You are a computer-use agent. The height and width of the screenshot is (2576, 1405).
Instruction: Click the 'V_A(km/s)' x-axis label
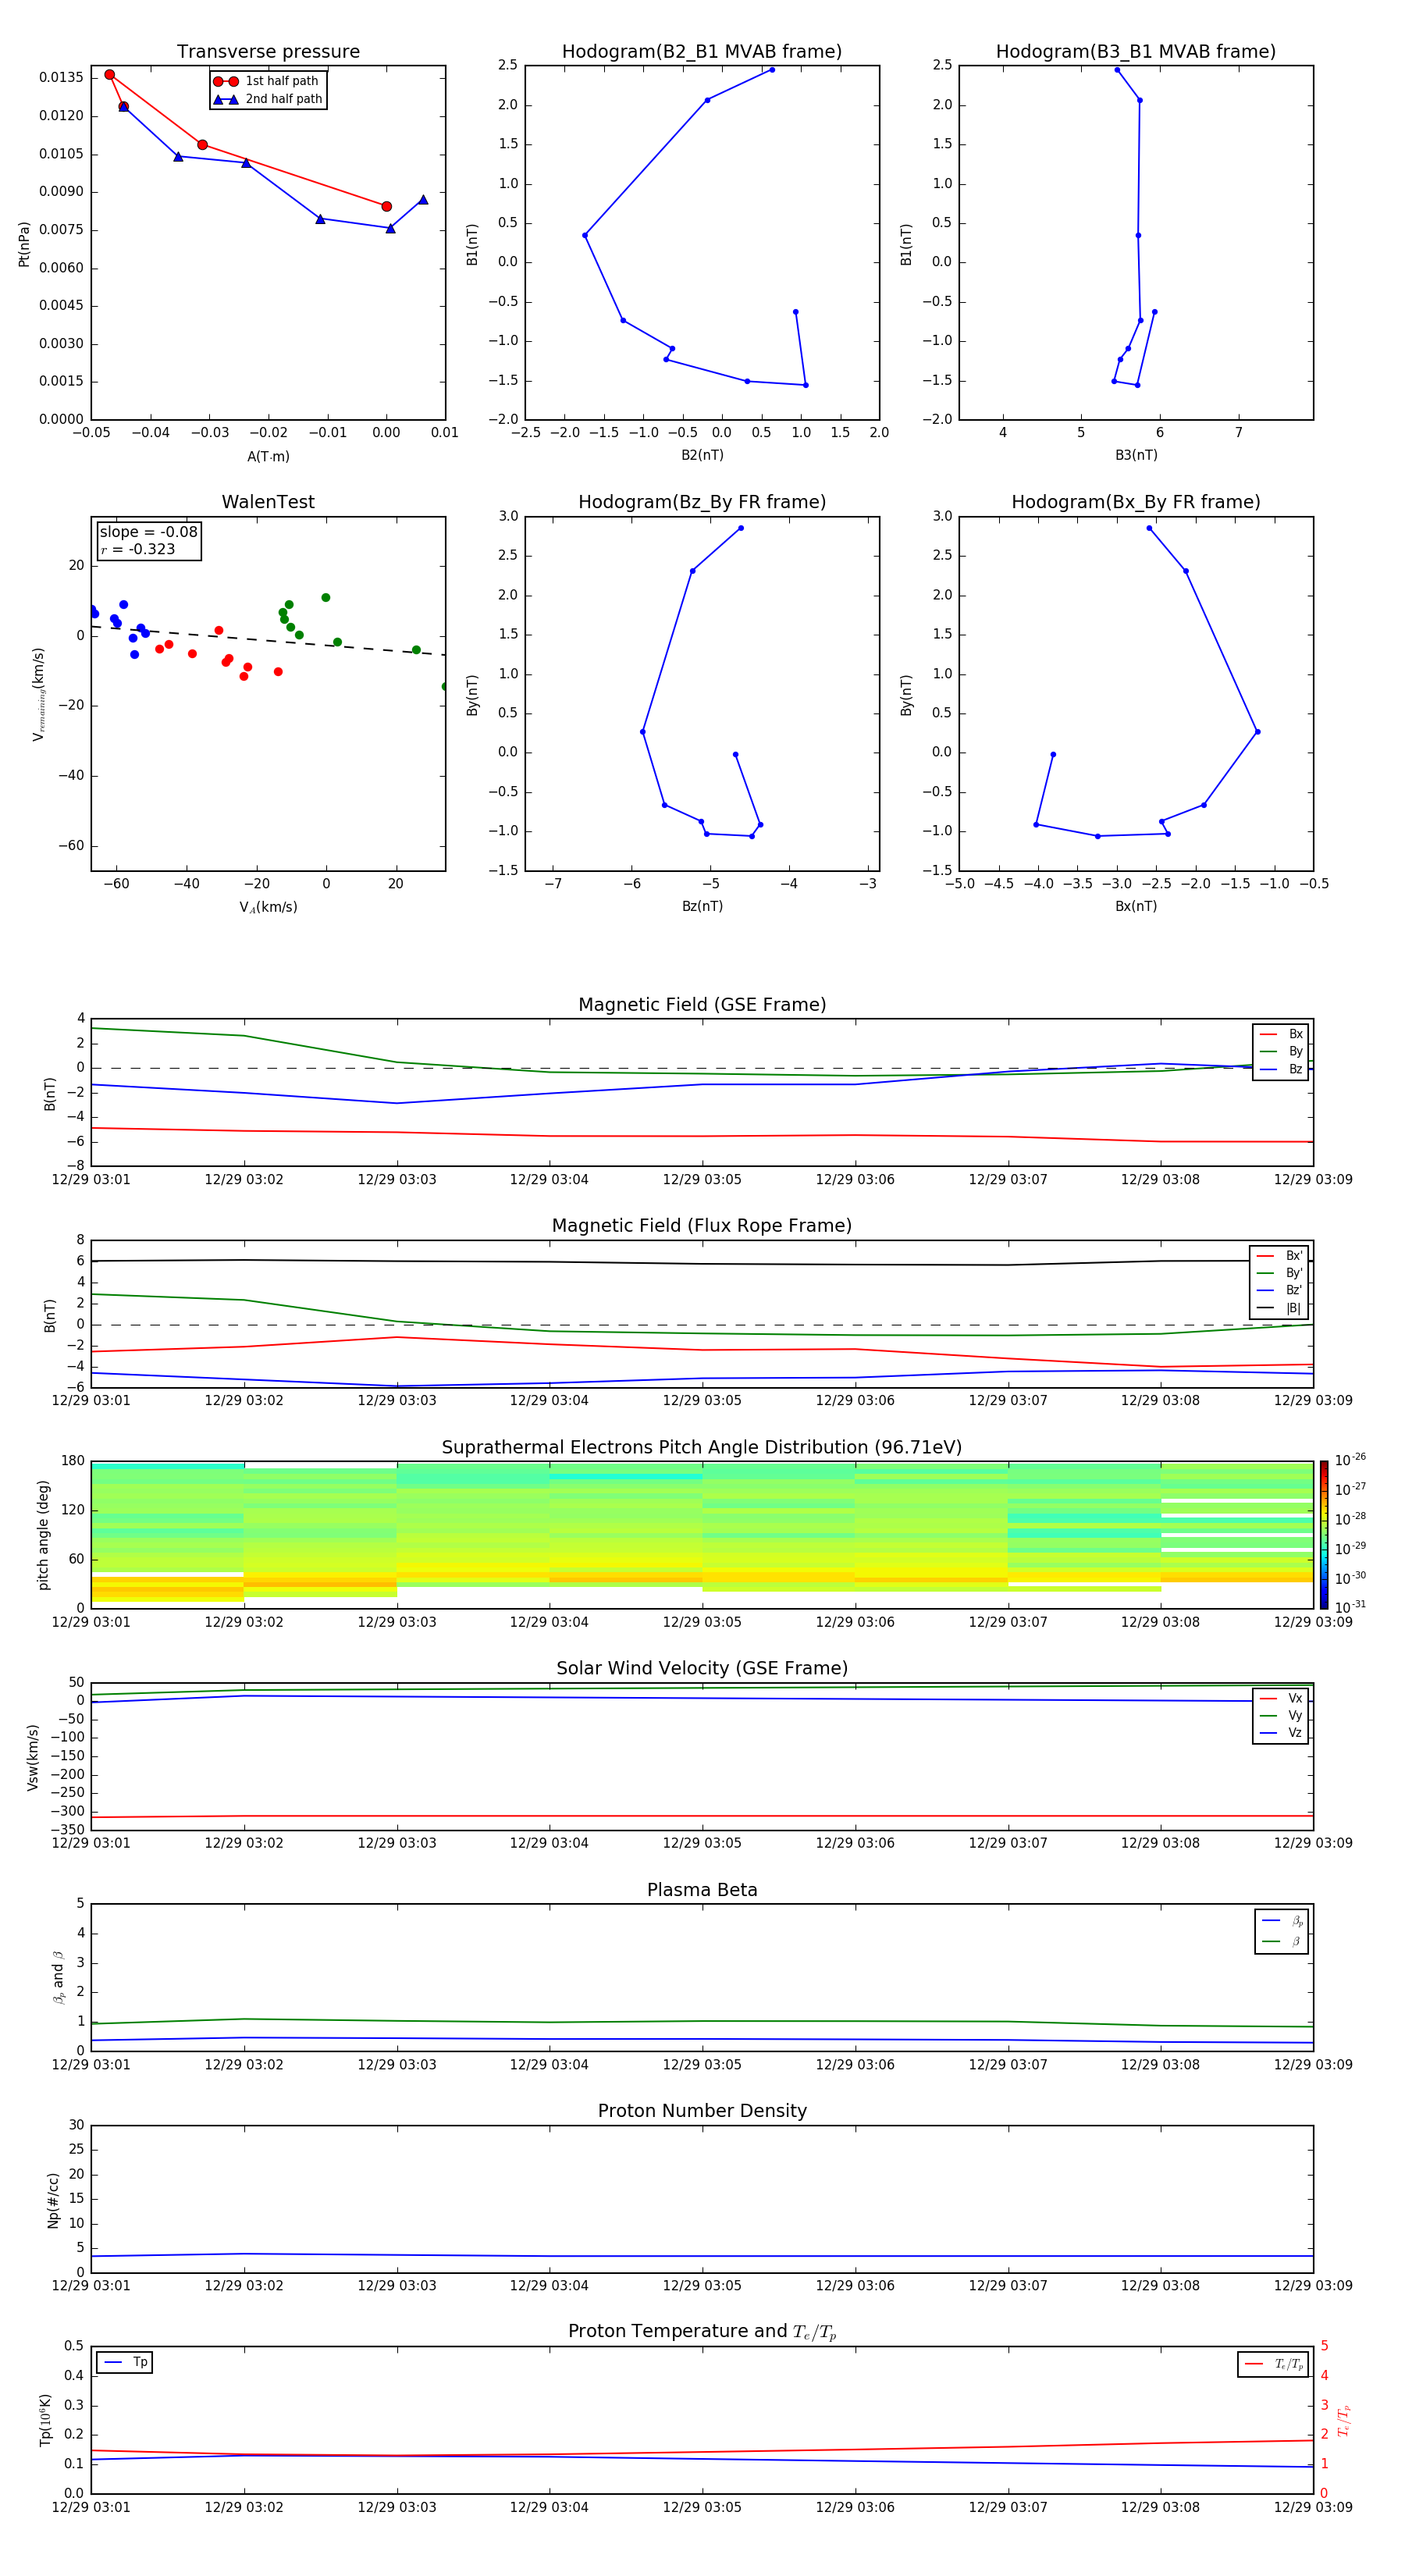pyautogui.click(x=268, y=908)
